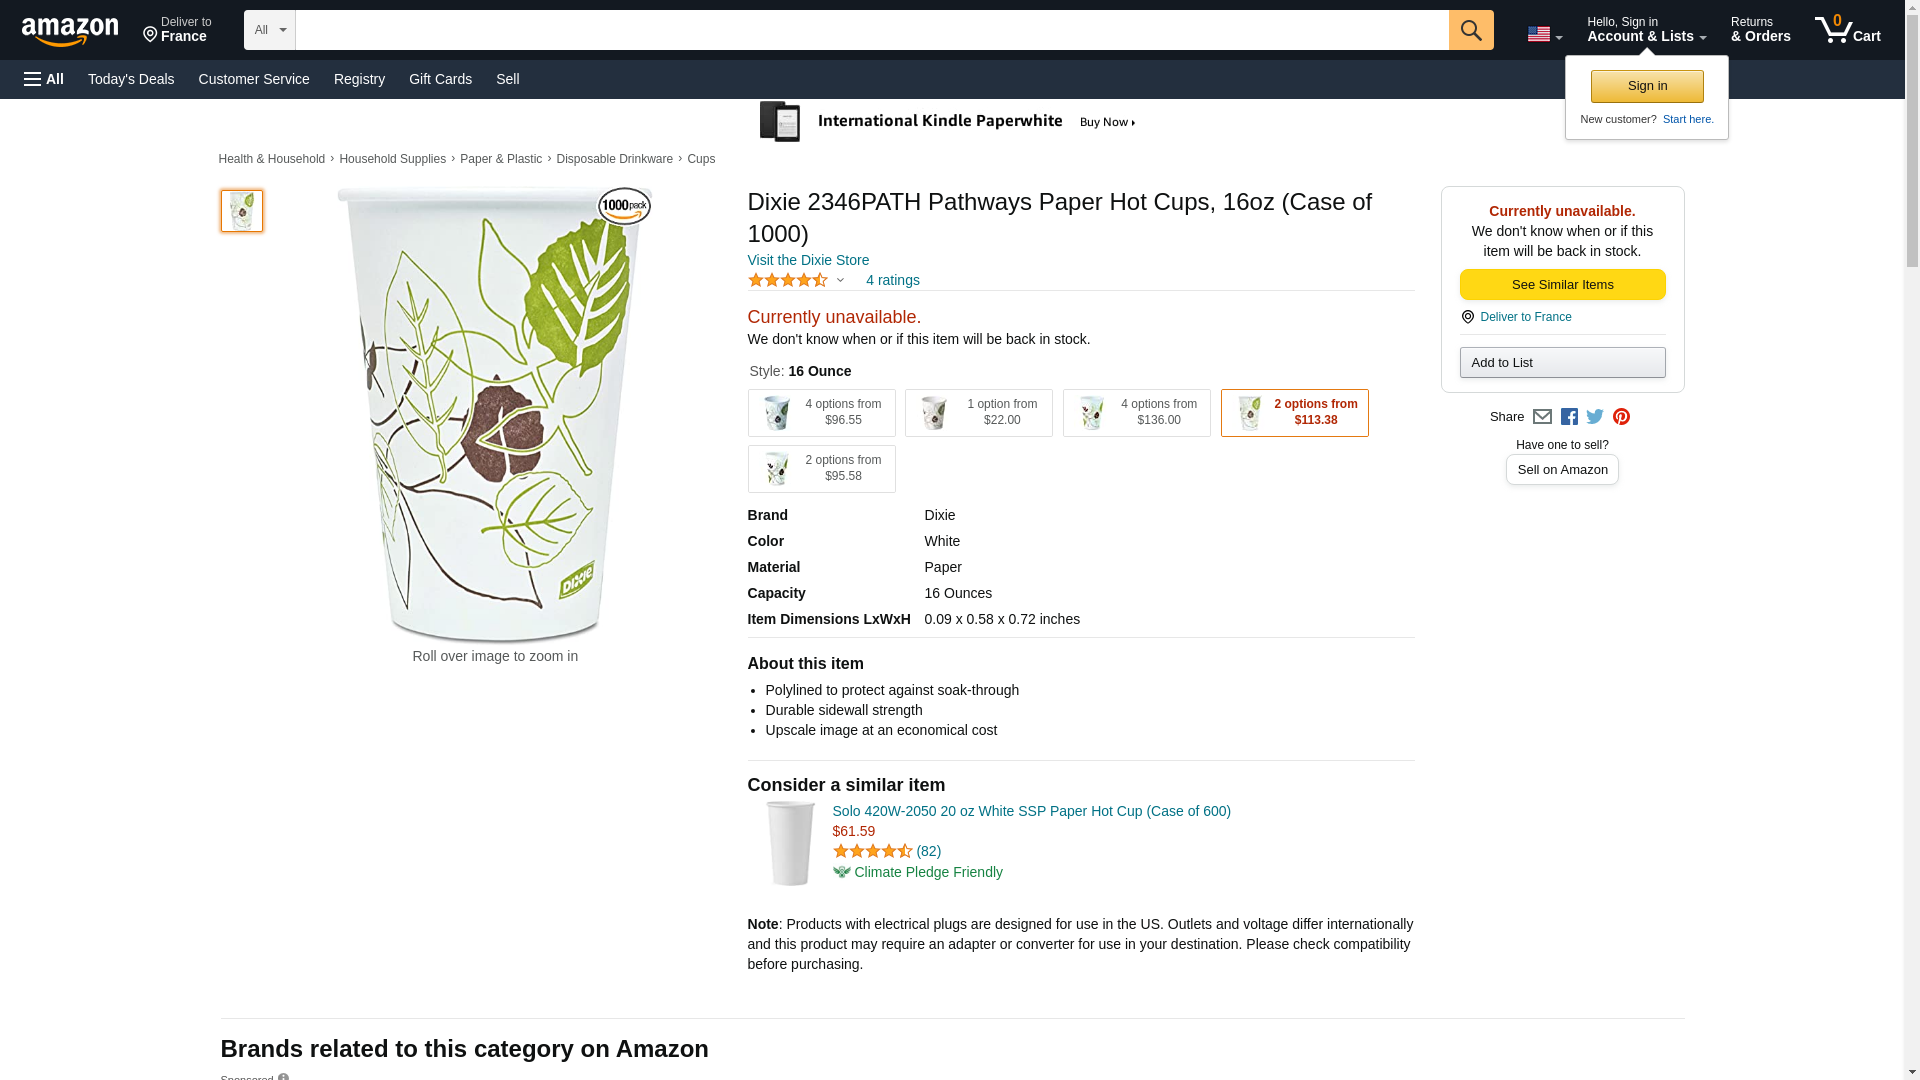The height and width of the screenshot is (1080, 1920).
Task: Open the All hamburger menu
Action: [x=44, y=79]
